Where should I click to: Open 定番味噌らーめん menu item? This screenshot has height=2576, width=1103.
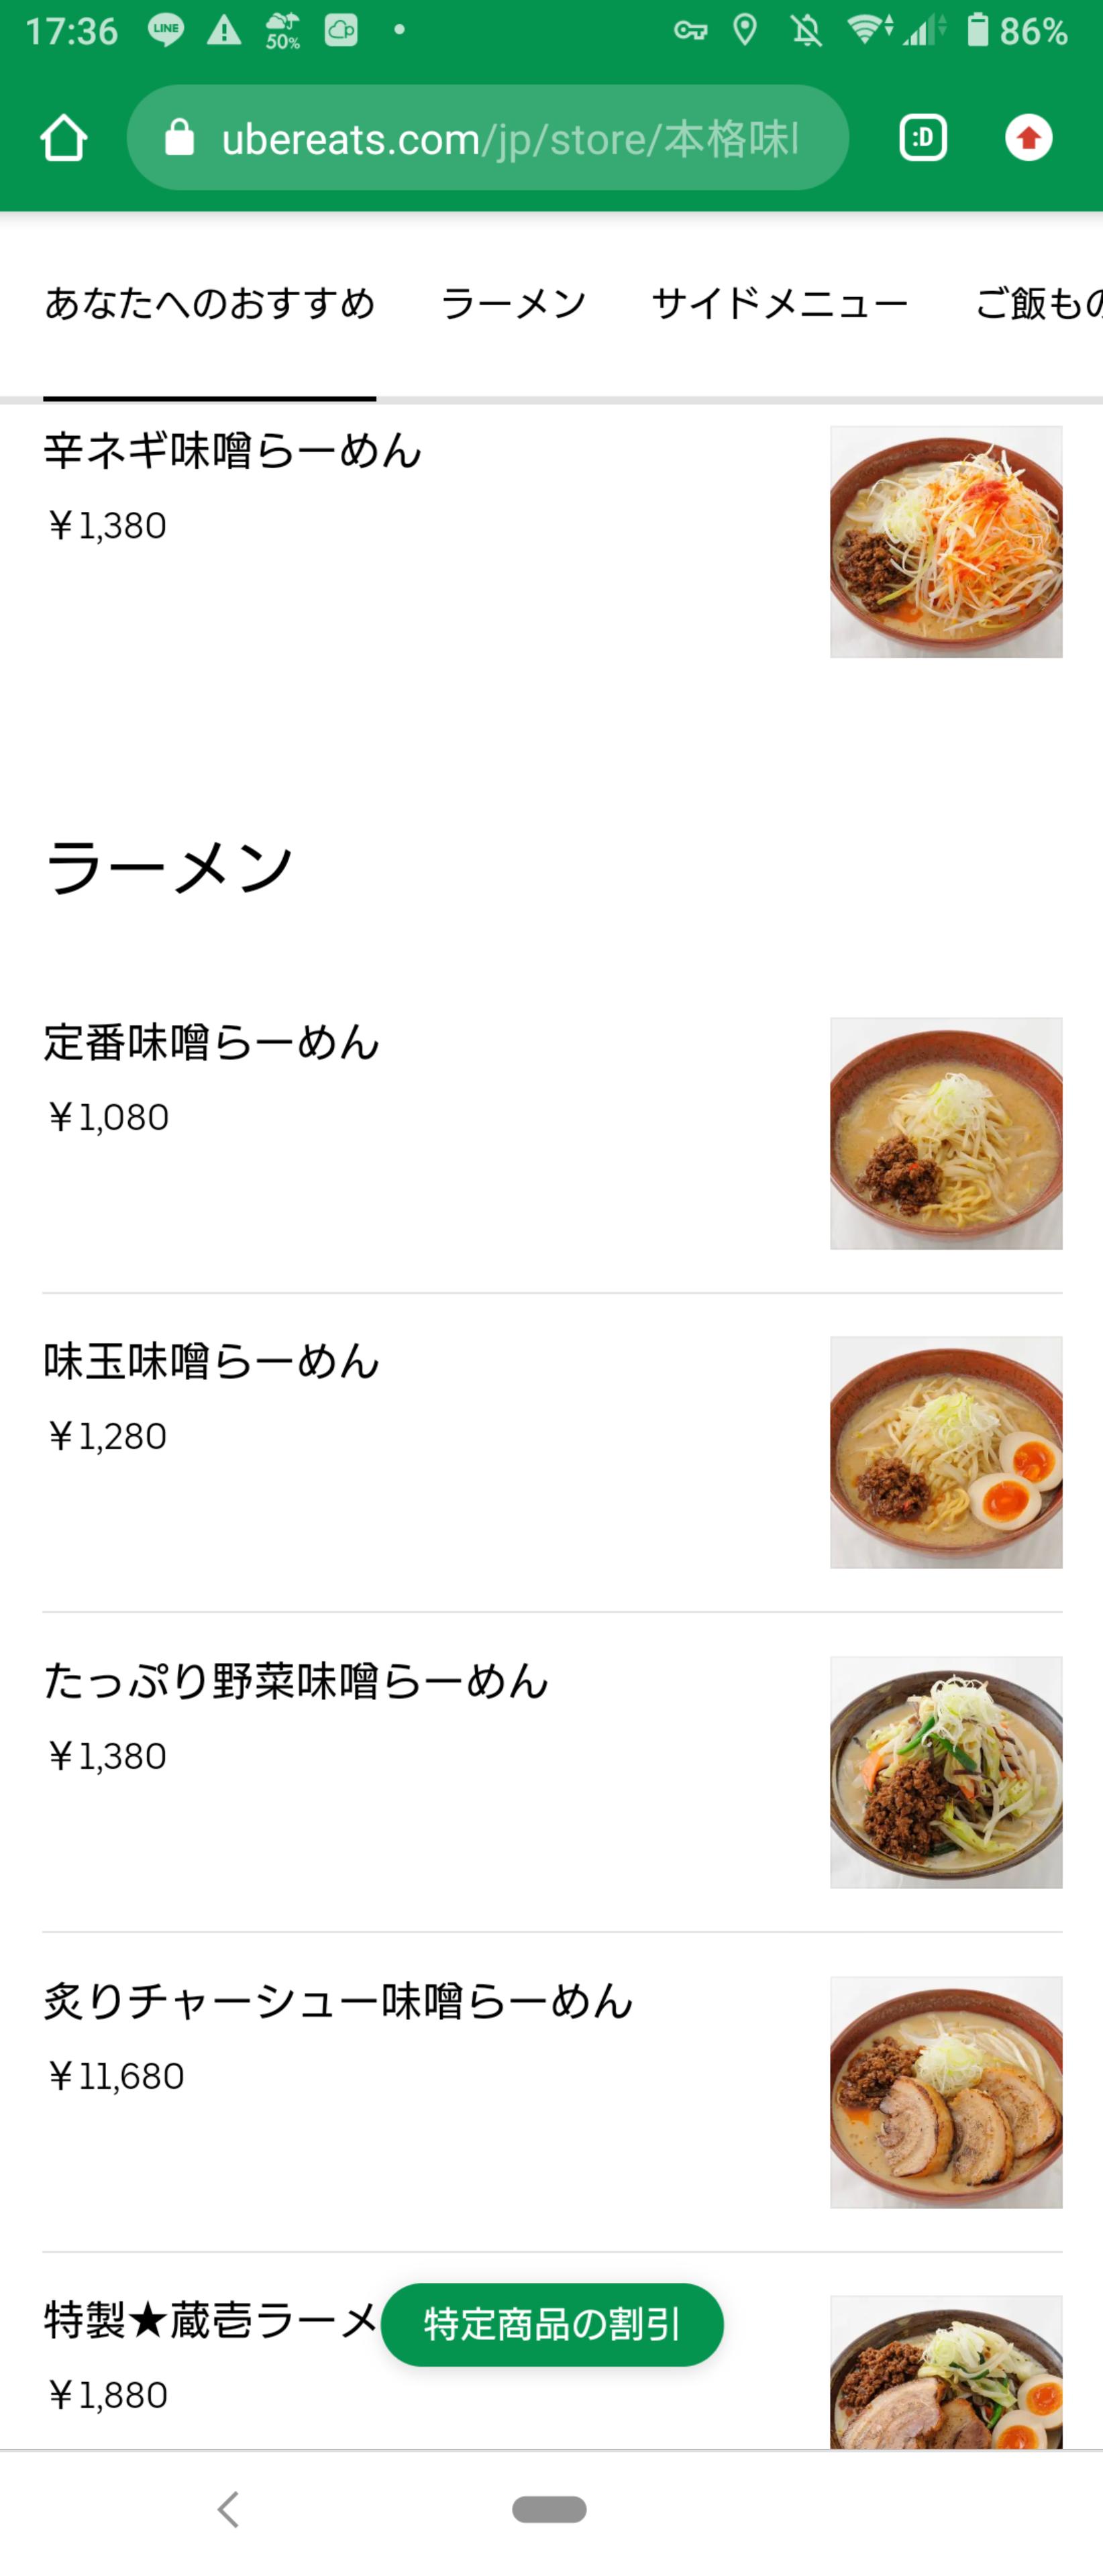click(x=212, y=1043)
